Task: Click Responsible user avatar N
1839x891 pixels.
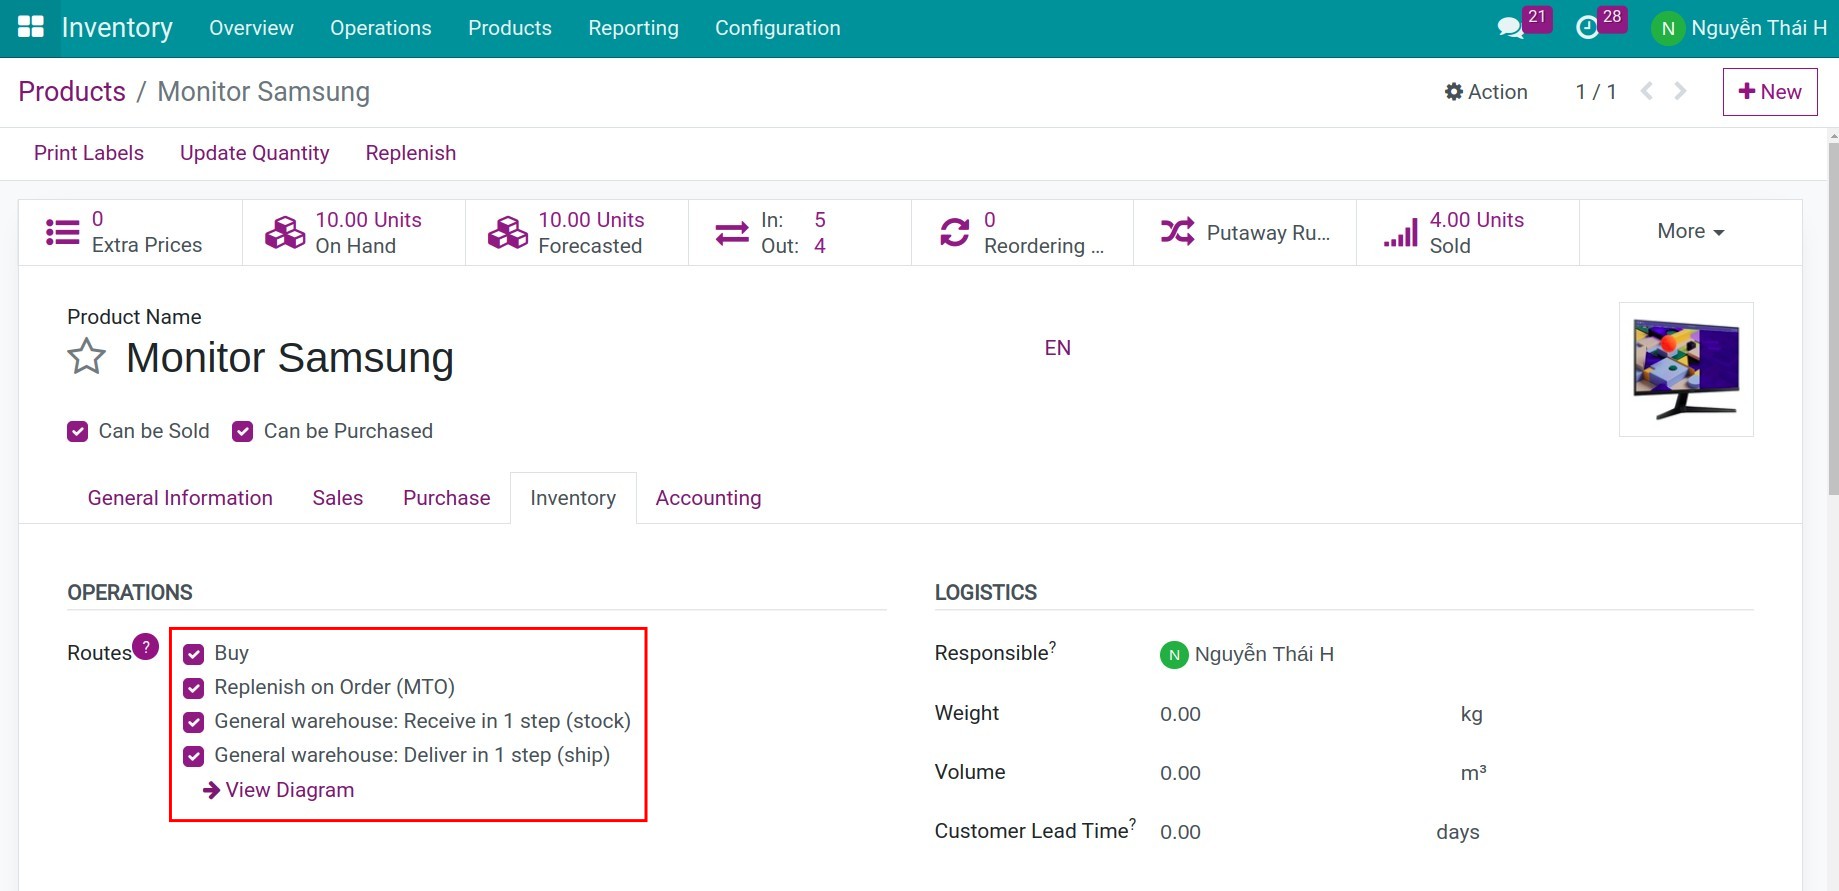Action: [x=1174, y=655]
